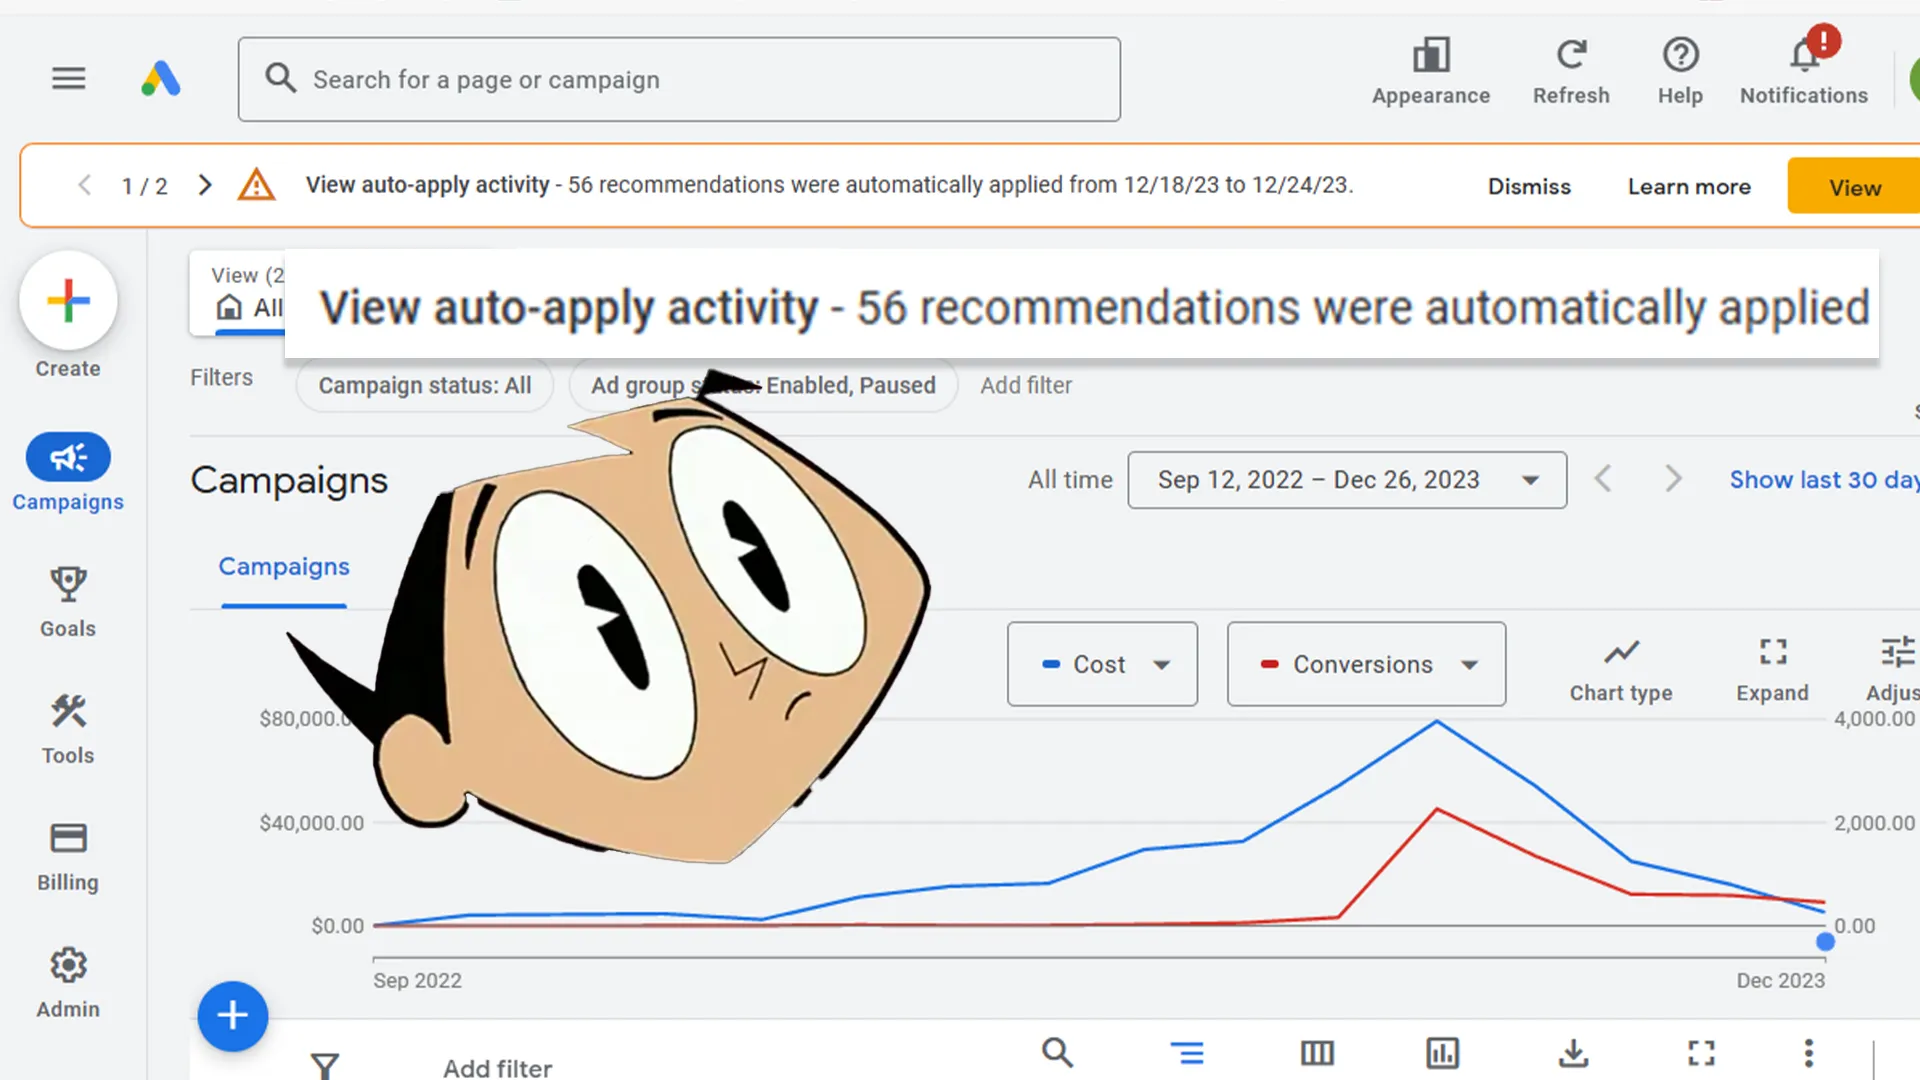Open the table Columns icon
Viewport: 1920px width, 1080px height.
click(x=1317, y=1052)
